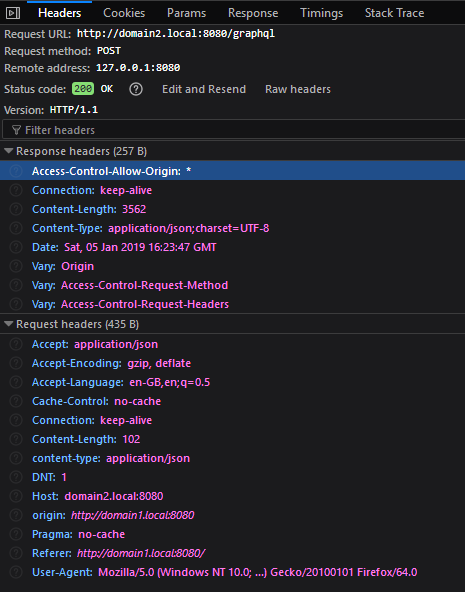Click help icon beside User-Agent header
Image resolution: width=465 pixels, height=592 pixels.
pos(16,572)
